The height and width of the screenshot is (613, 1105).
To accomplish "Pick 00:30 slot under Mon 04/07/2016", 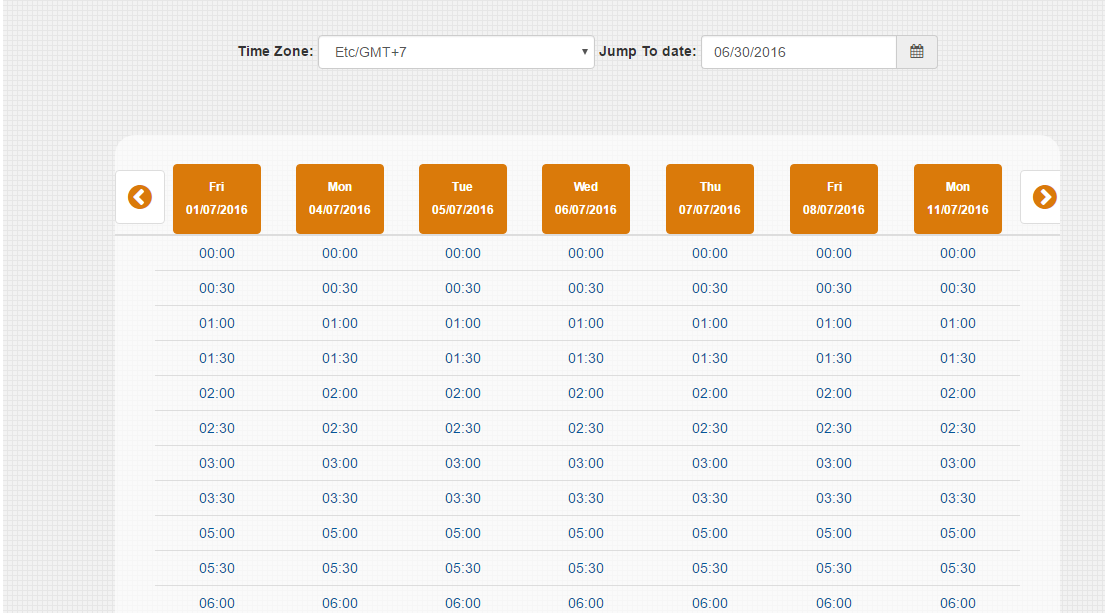I will (x=340, y=288).
